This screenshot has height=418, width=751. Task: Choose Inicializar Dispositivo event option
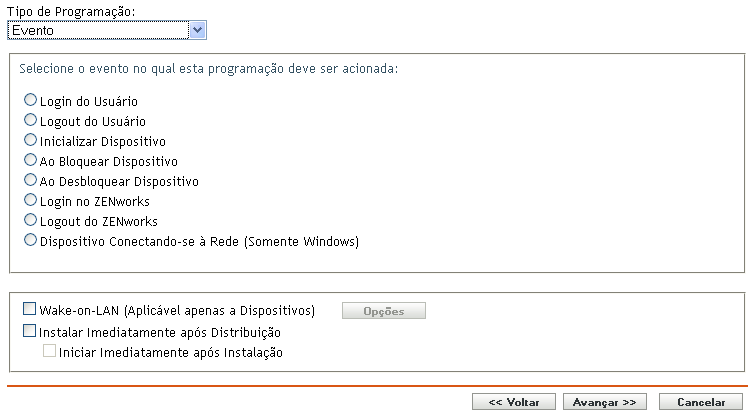(30, 140)
